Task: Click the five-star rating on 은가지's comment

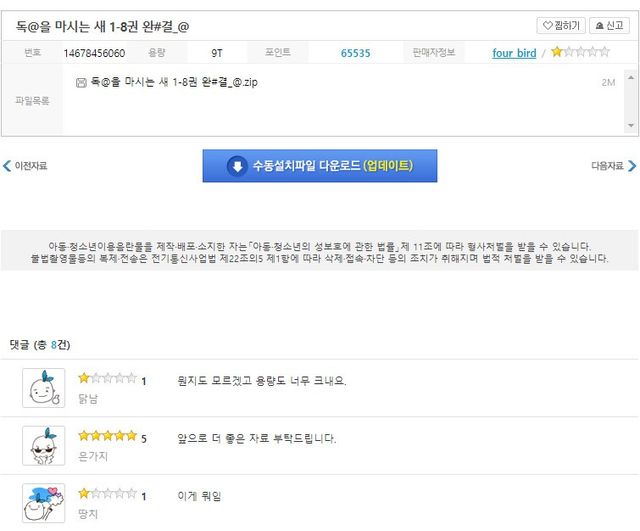Action: pos(107,437)
